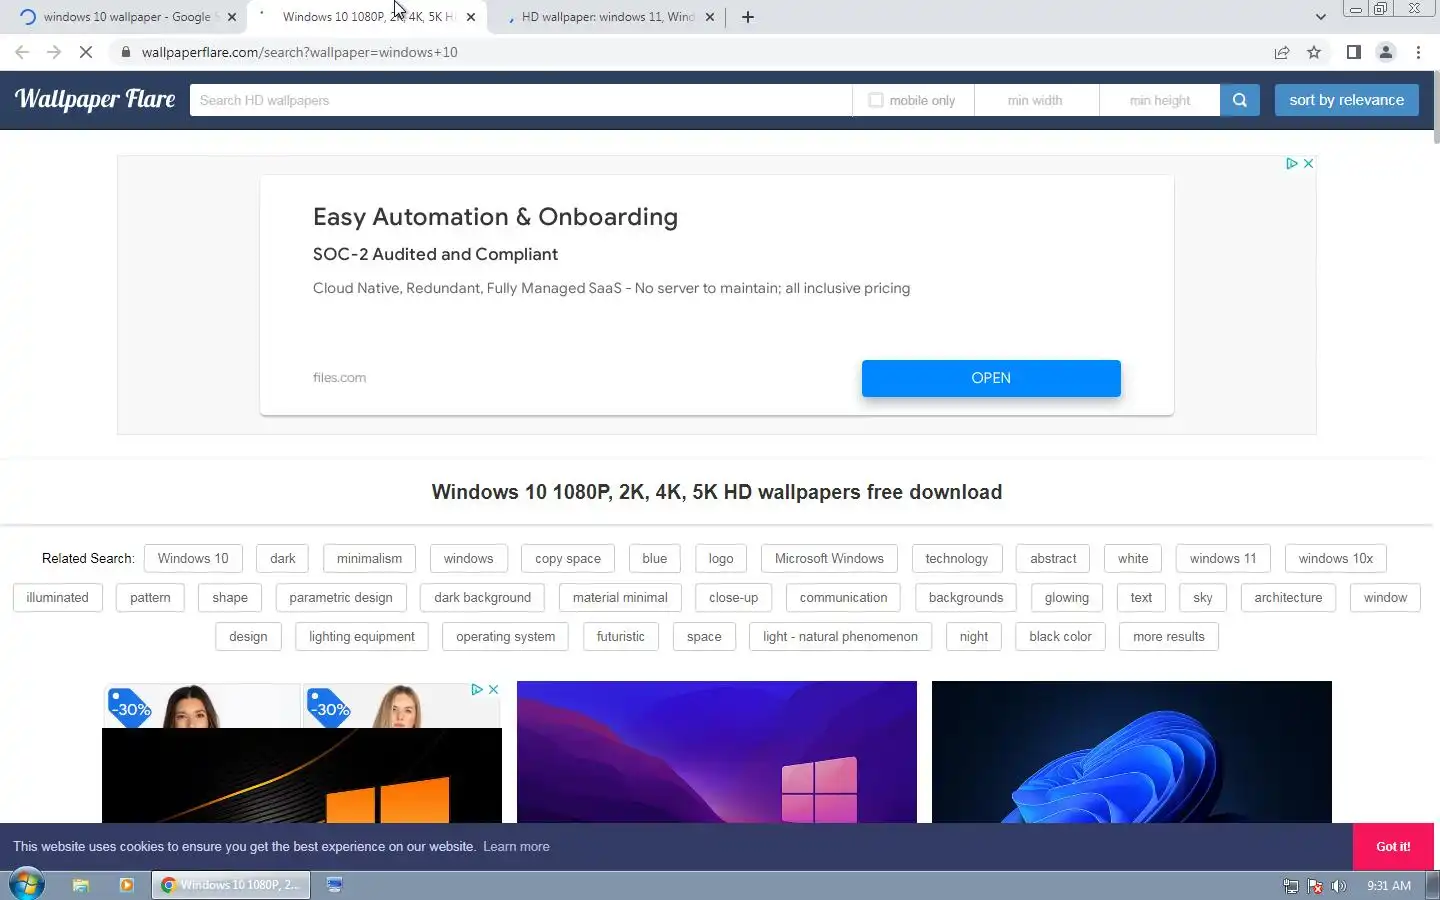Click the min height input field
Viewport: 1440px width, 900px height.
1160,100
